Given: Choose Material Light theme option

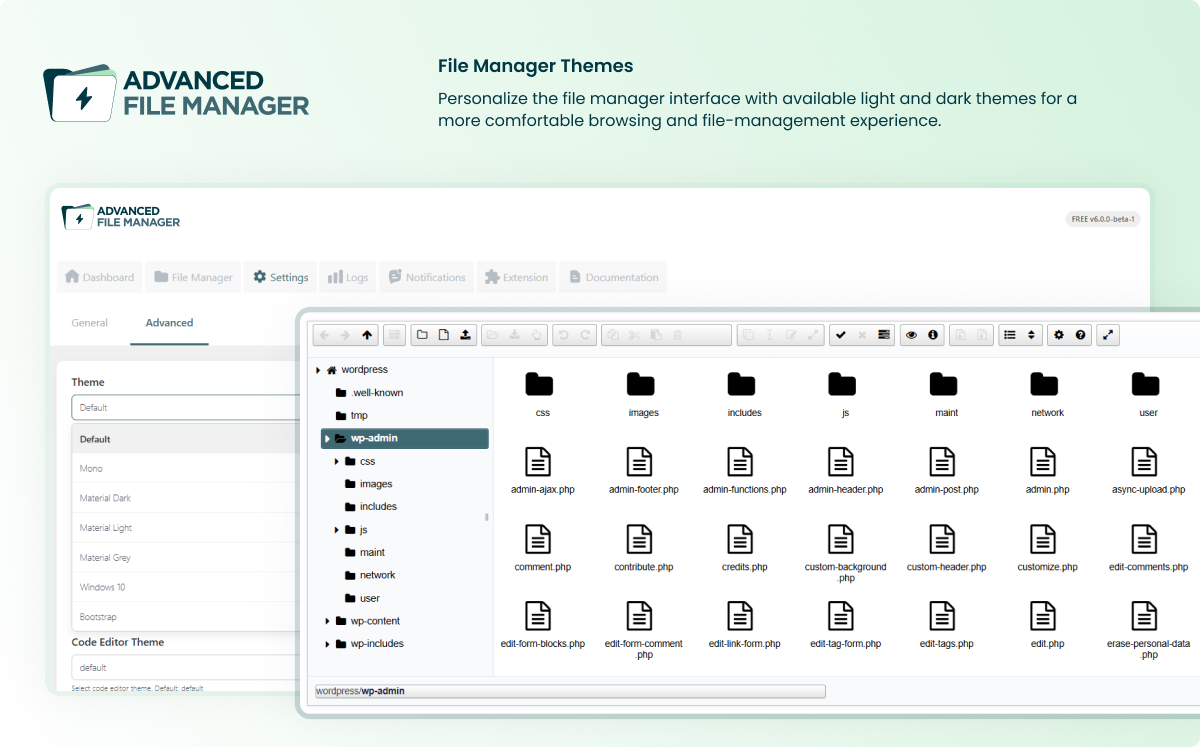Looking at the screenshot, I should 185,528.
